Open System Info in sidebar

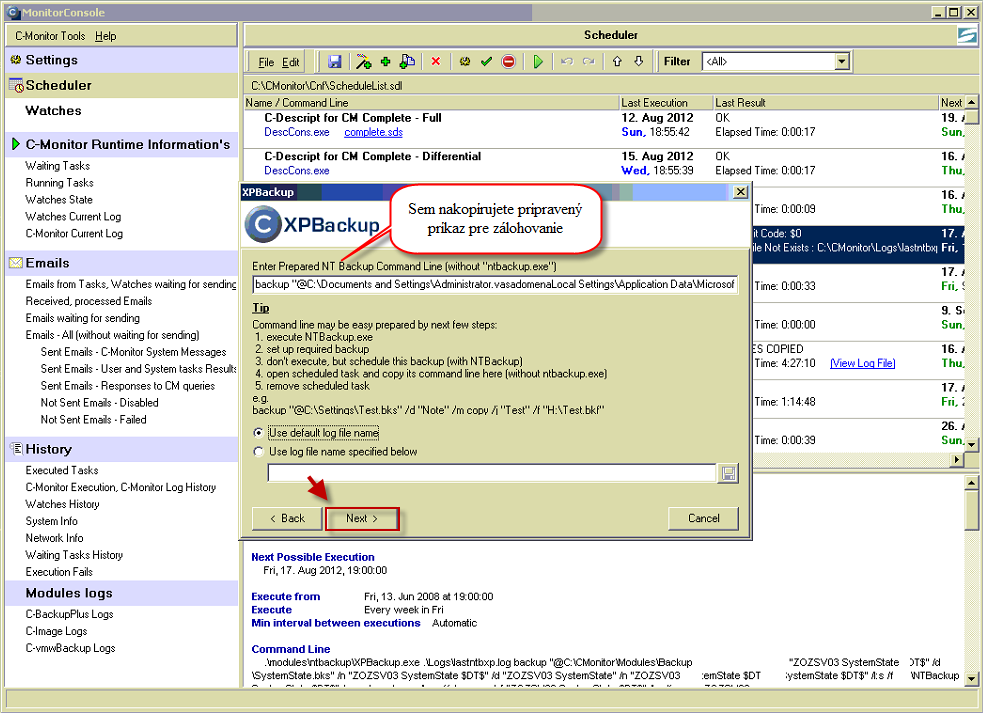(51, 521)
